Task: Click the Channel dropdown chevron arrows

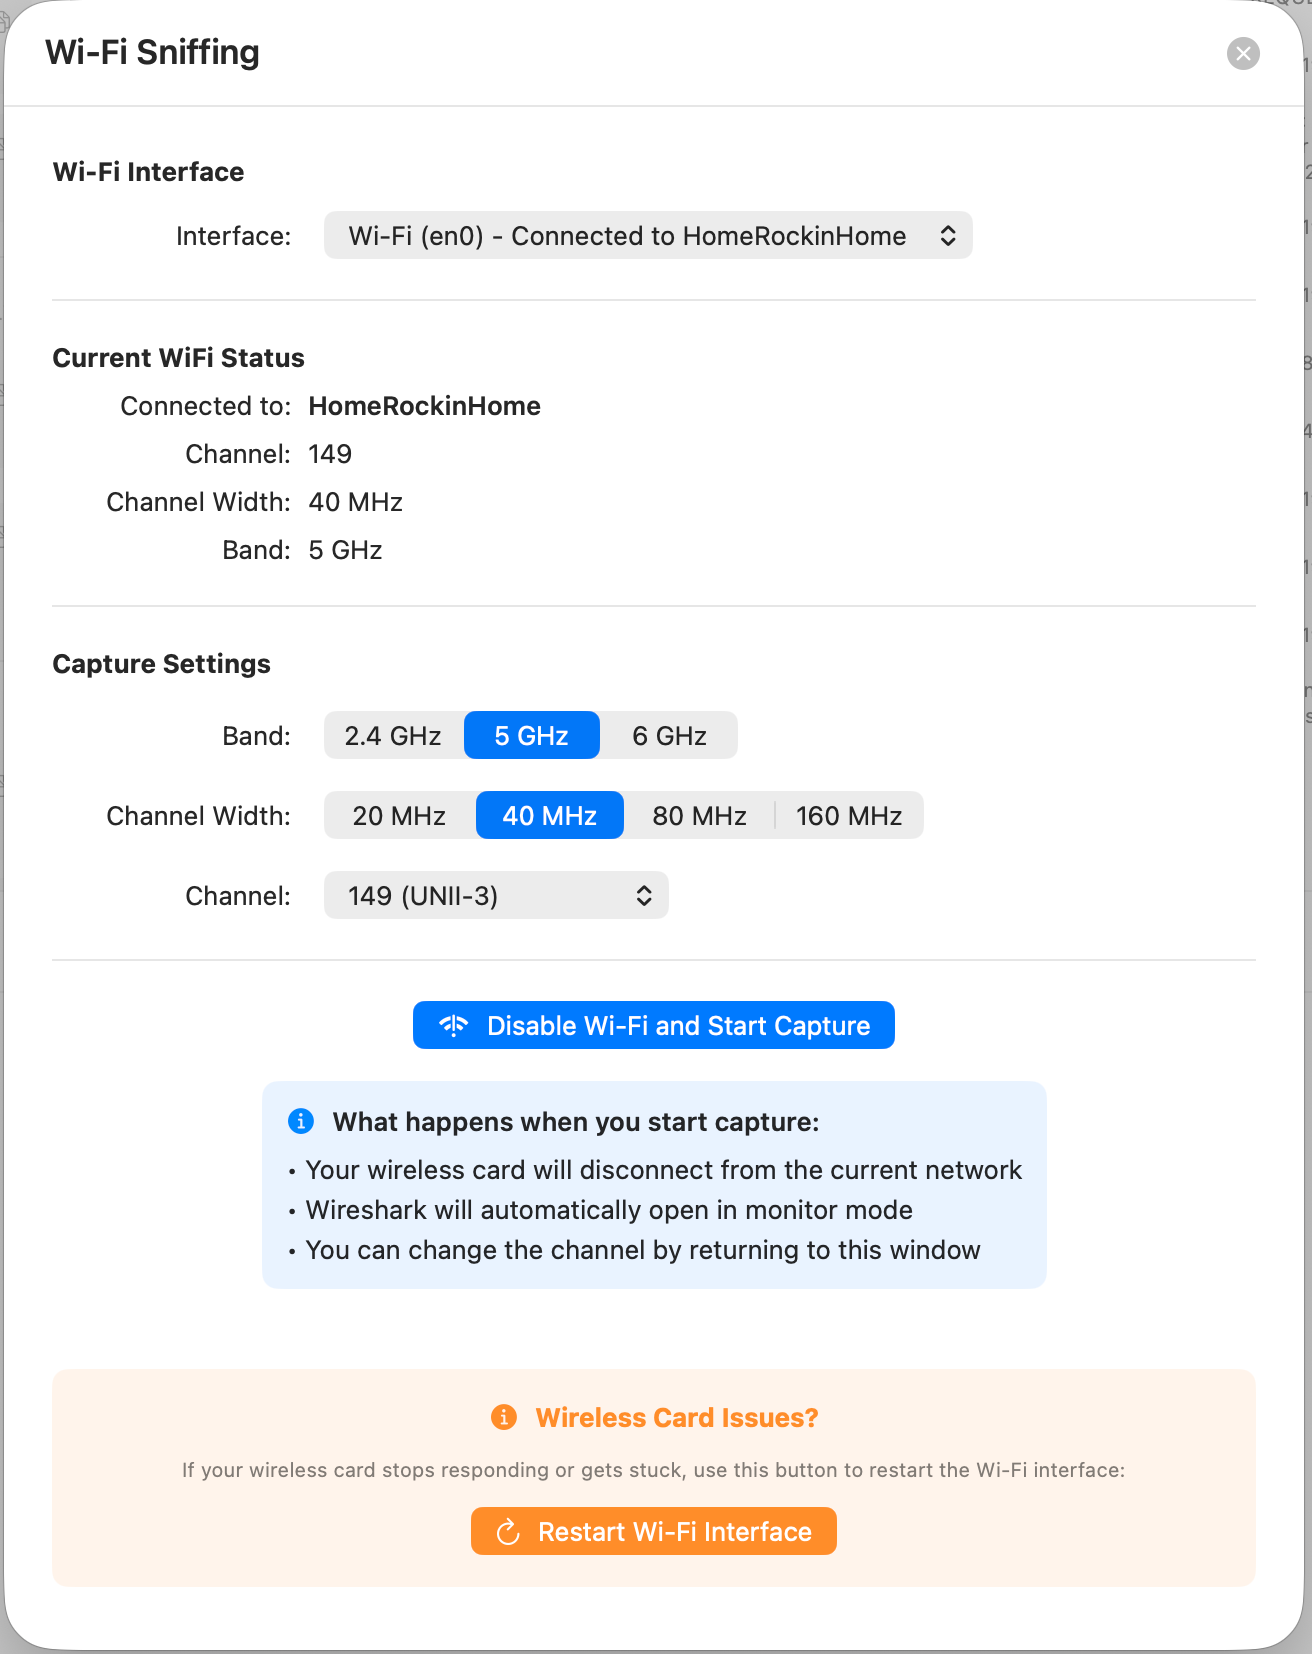Action: coord(644,896)
